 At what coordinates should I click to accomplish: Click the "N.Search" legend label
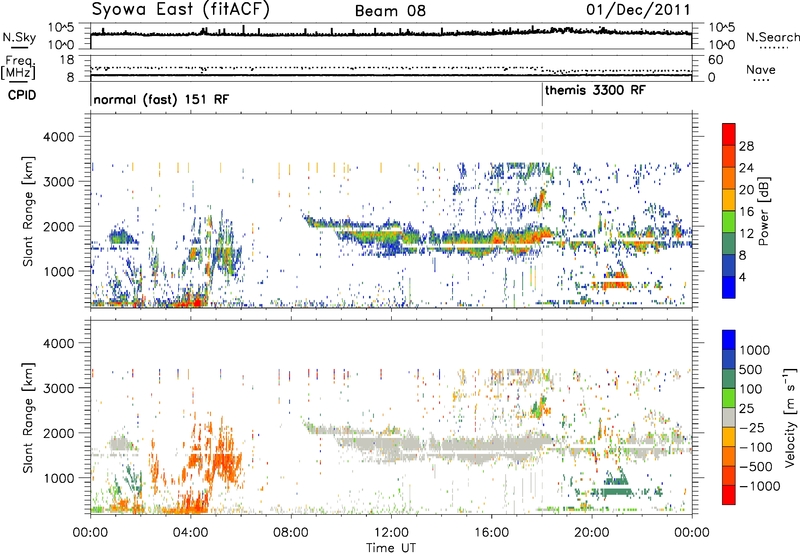coord(772,37)
